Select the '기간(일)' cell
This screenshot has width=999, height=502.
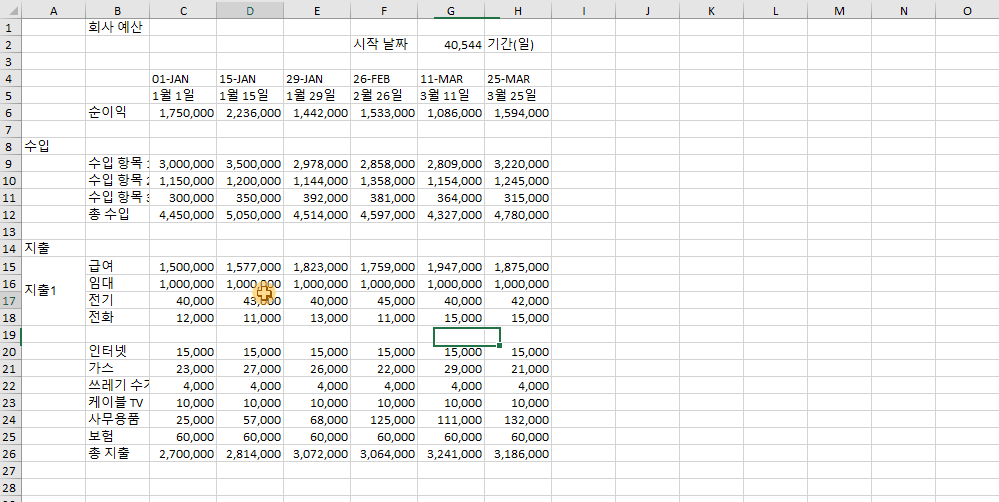click(518, 45)
